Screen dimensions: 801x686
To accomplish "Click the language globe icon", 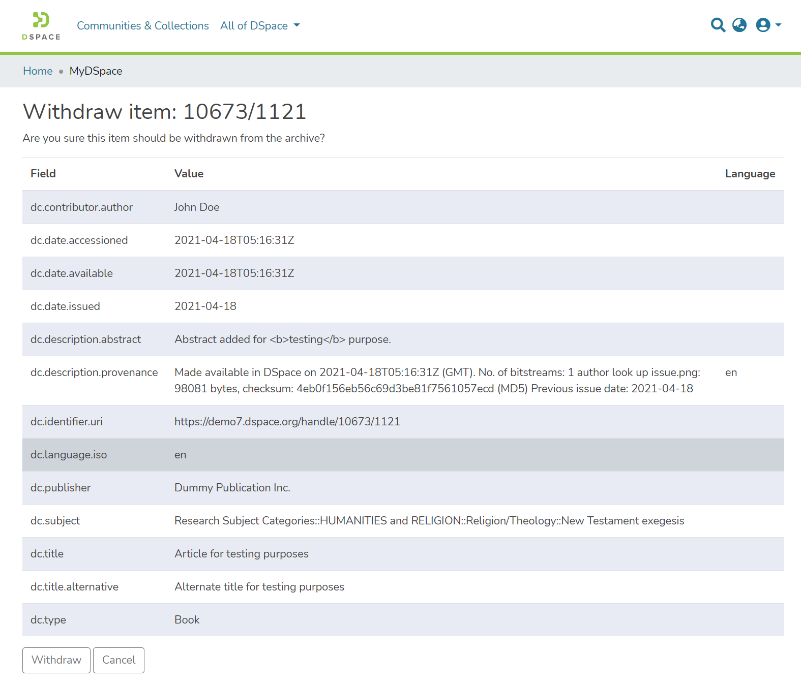I will (740, 25).
